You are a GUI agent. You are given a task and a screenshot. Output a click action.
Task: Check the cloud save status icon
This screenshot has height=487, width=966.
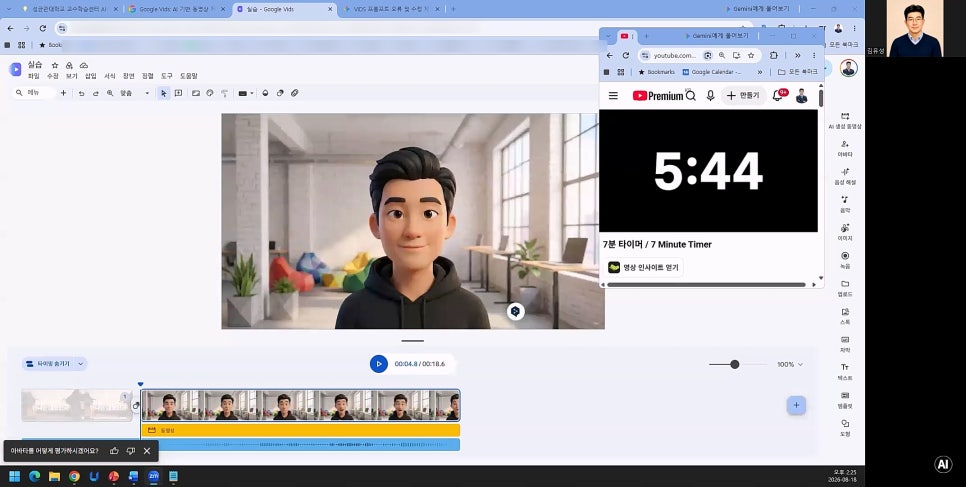(84, 65)
